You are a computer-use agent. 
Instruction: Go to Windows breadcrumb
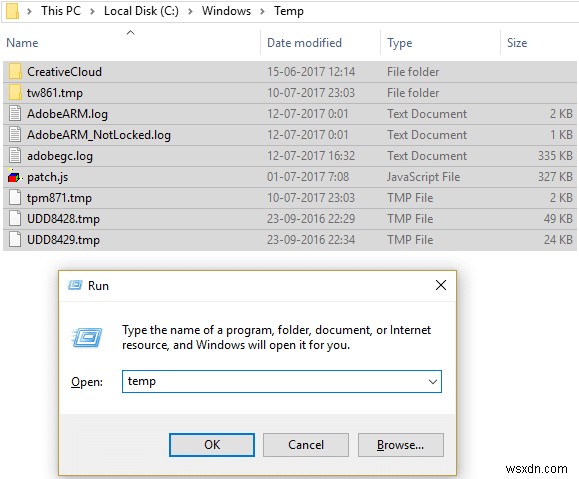point(226,11)
